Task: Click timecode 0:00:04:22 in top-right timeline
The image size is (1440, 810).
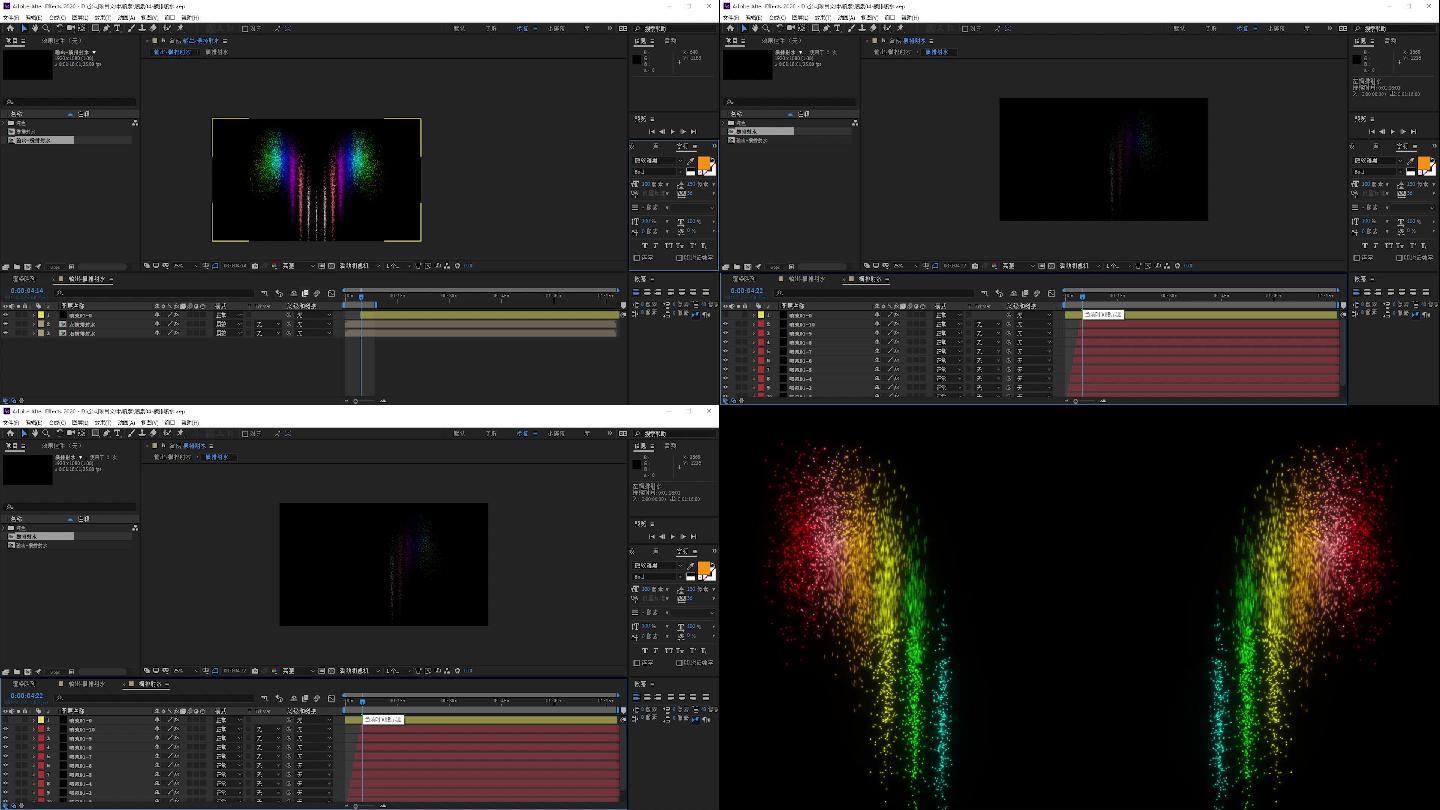Action: (x=746, y=291)
